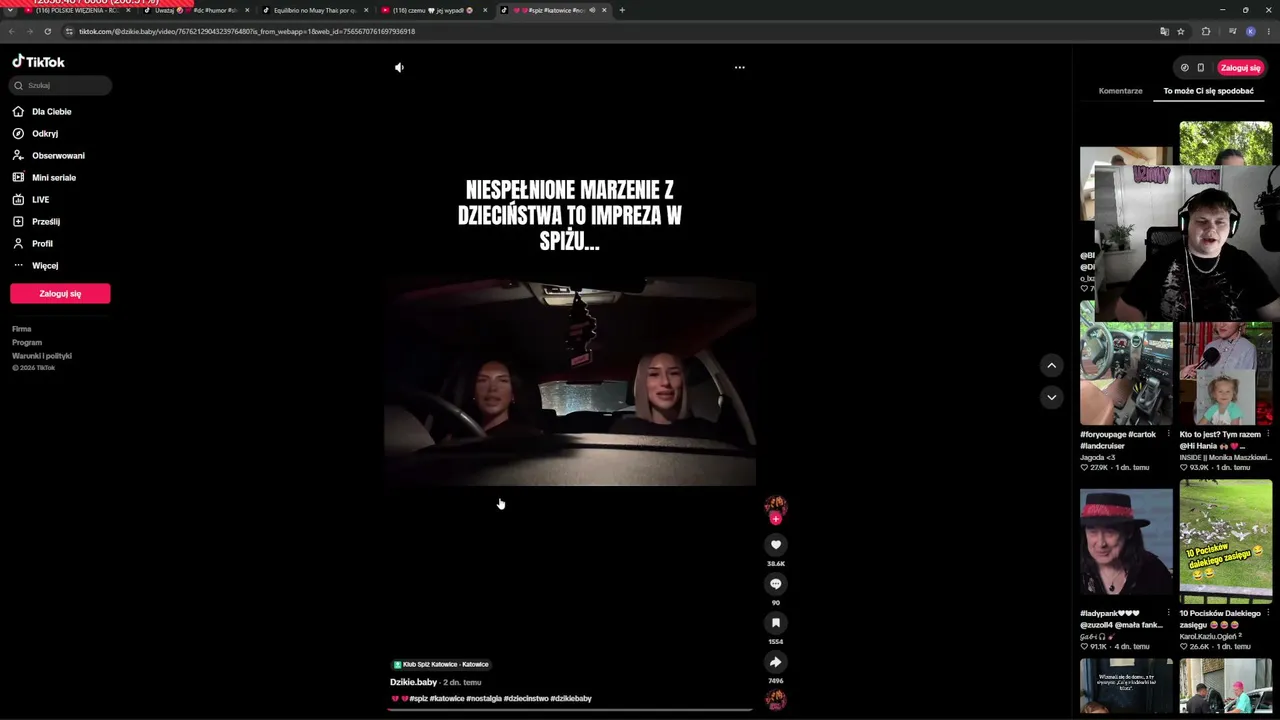Screen dimensions: 1280x720
Task: Follow Dzikie.baby with the plus badge
Action: point(776,519)
